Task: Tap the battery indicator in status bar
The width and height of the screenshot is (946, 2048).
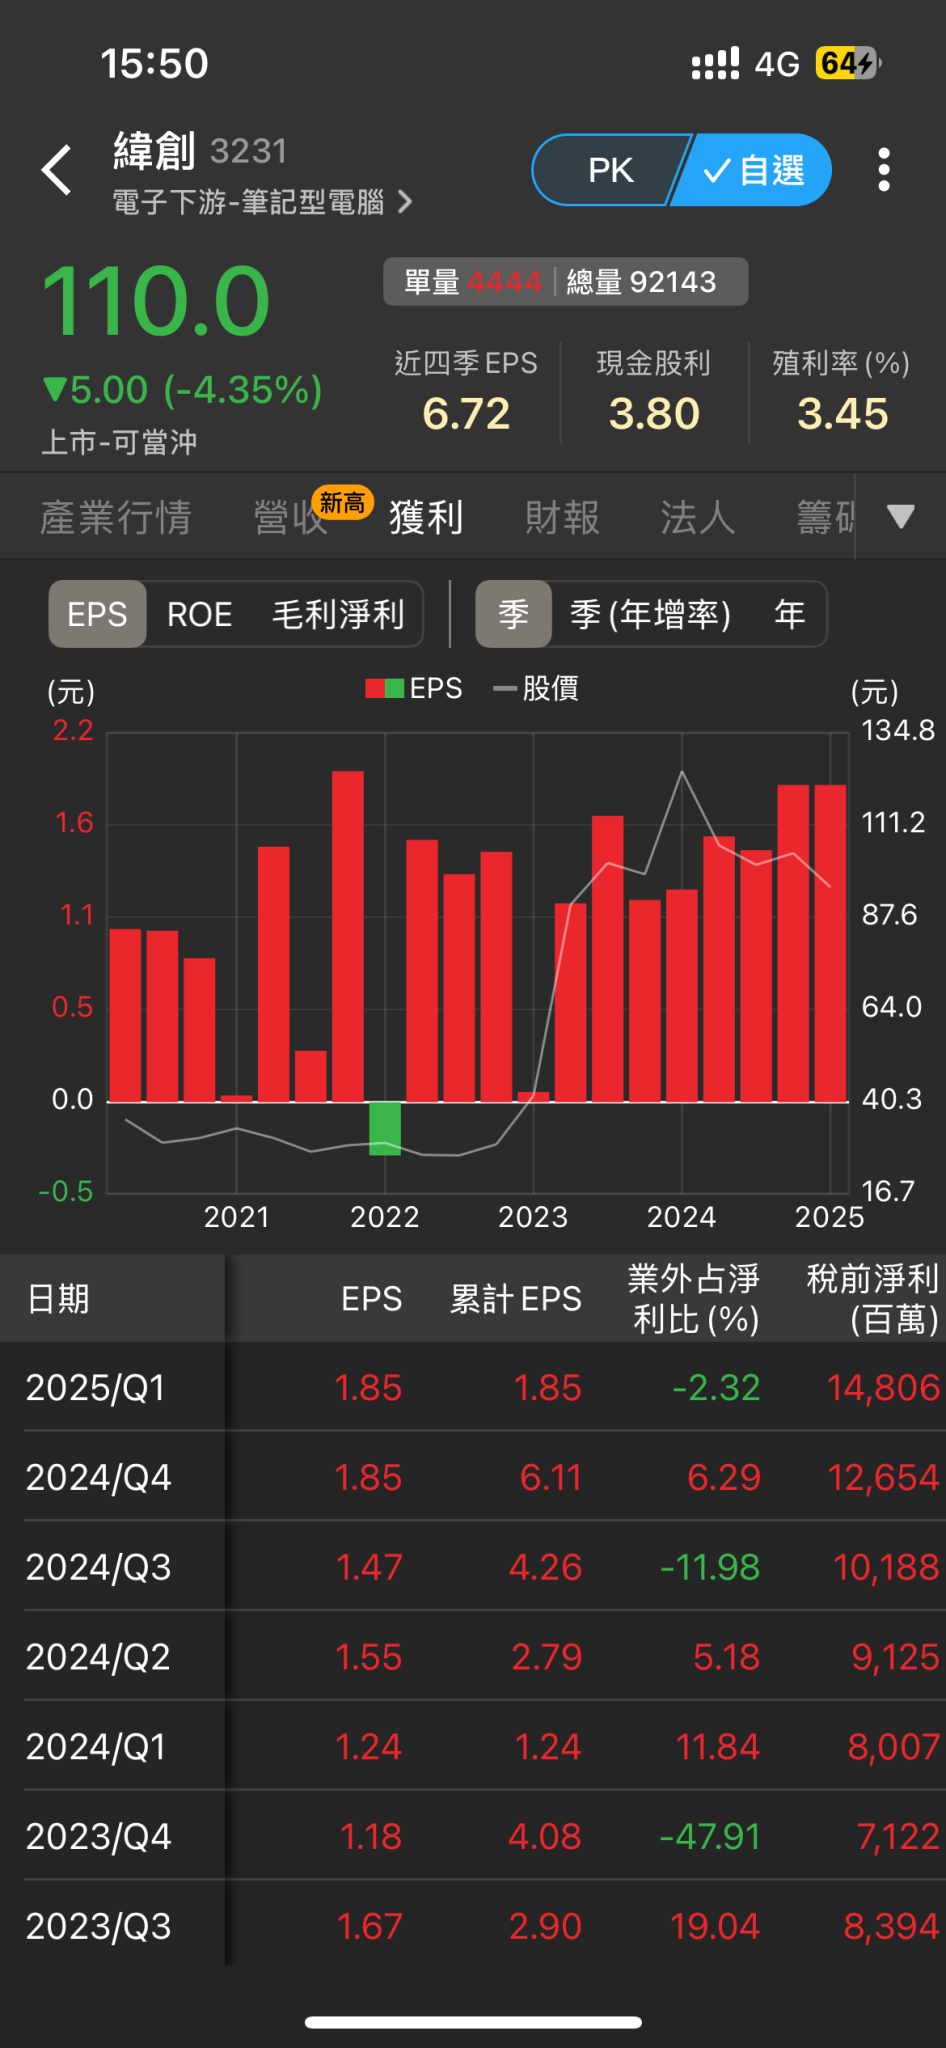Action: [x=848, y=64]
